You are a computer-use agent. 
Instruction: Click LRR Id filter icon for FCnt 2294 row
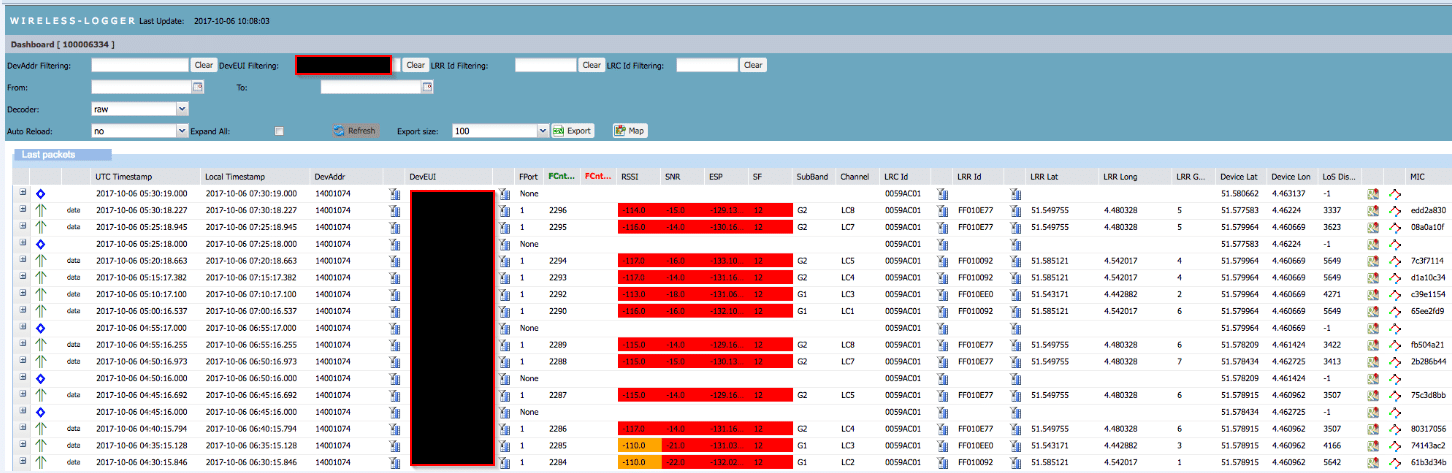coord(1016,260)
